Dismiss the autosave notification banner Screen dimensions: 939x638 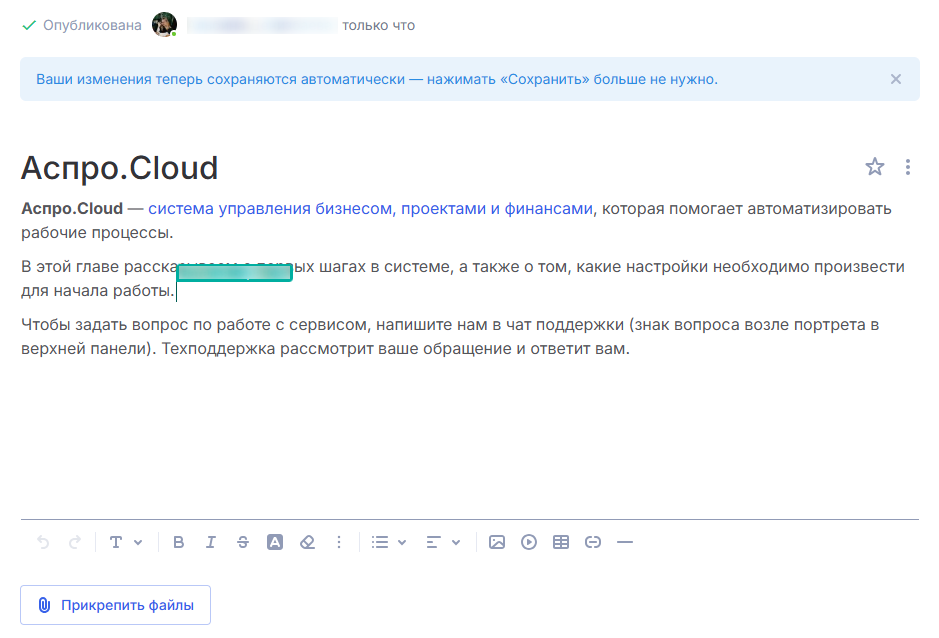click(x=896, y=79)
